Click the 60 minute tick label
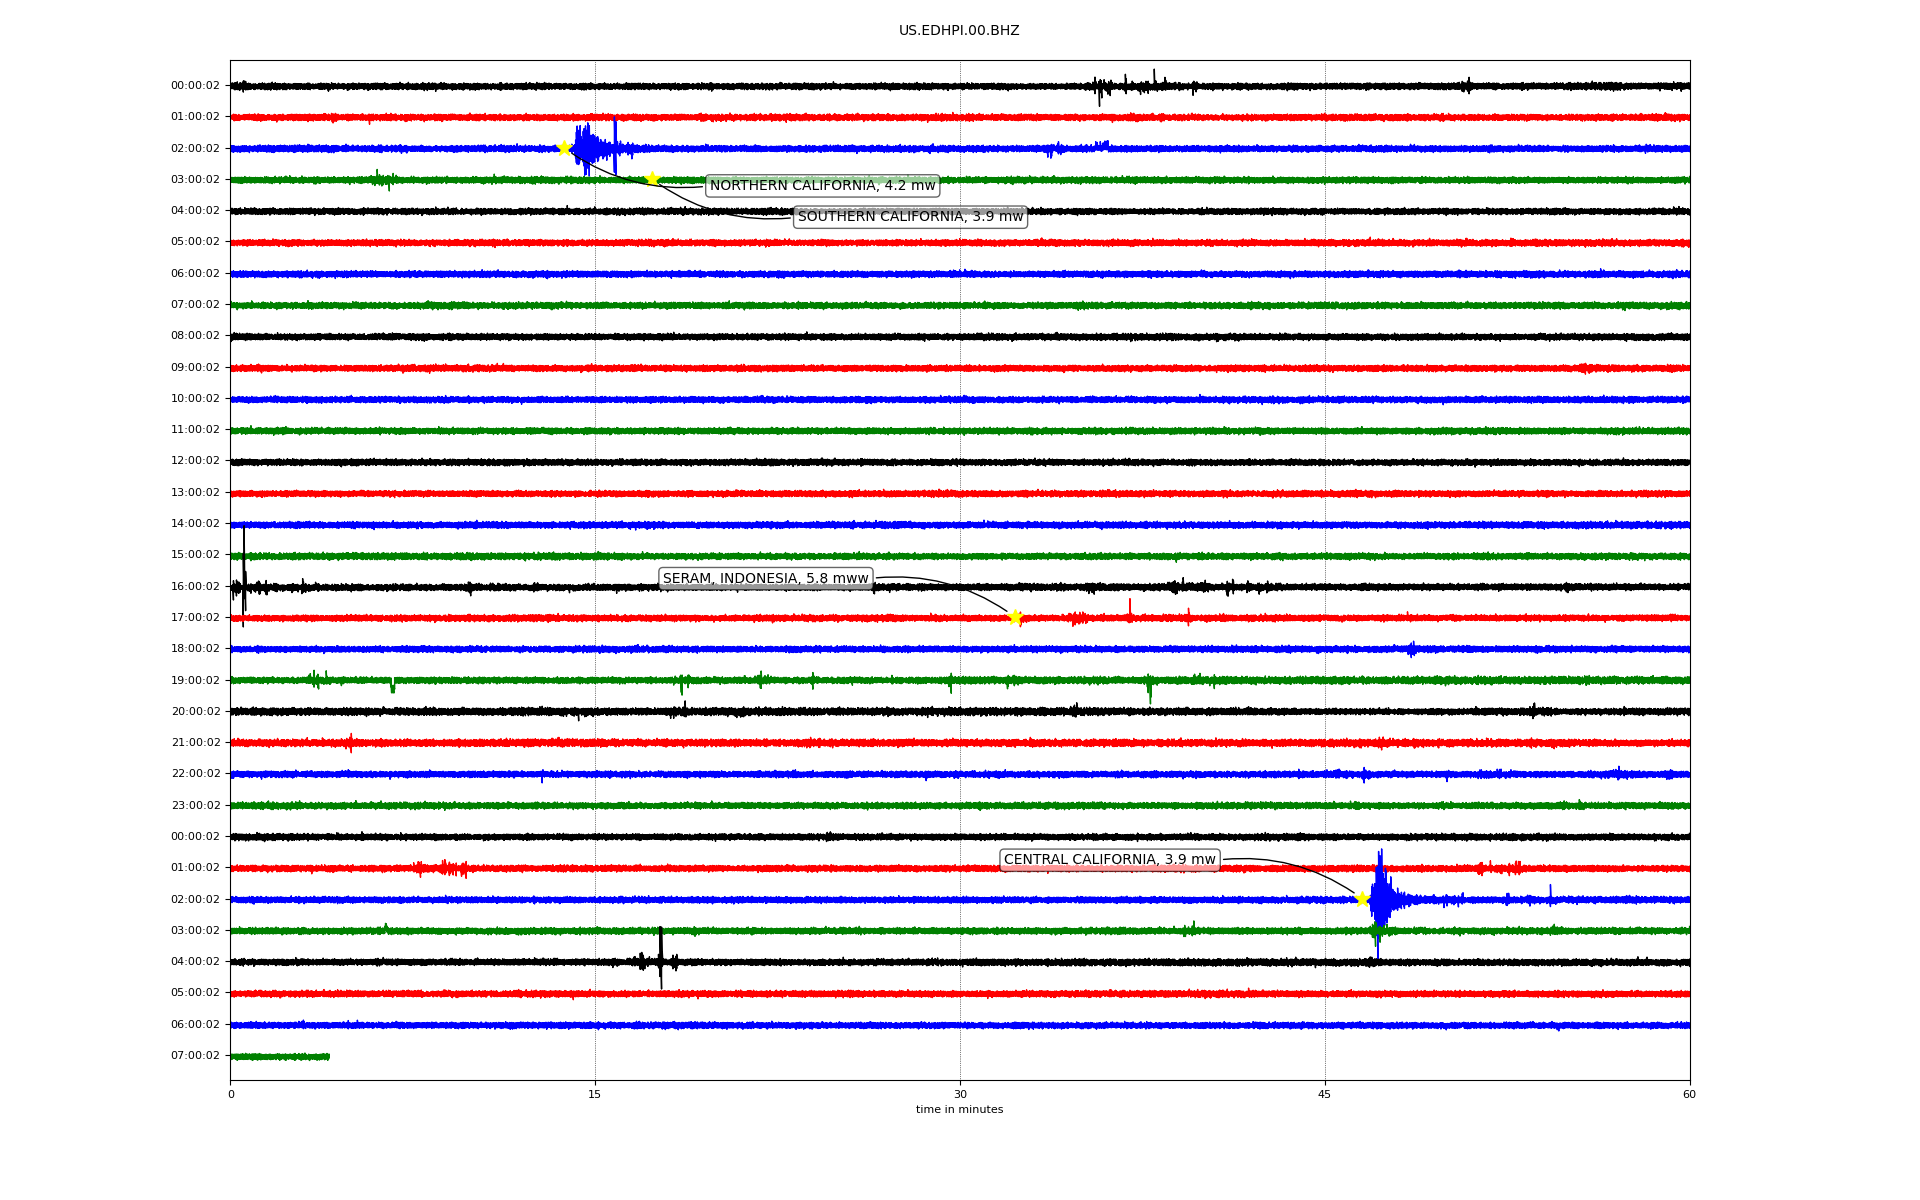This screenshot has height=1200, width=1920. tap(1689, 1094)
